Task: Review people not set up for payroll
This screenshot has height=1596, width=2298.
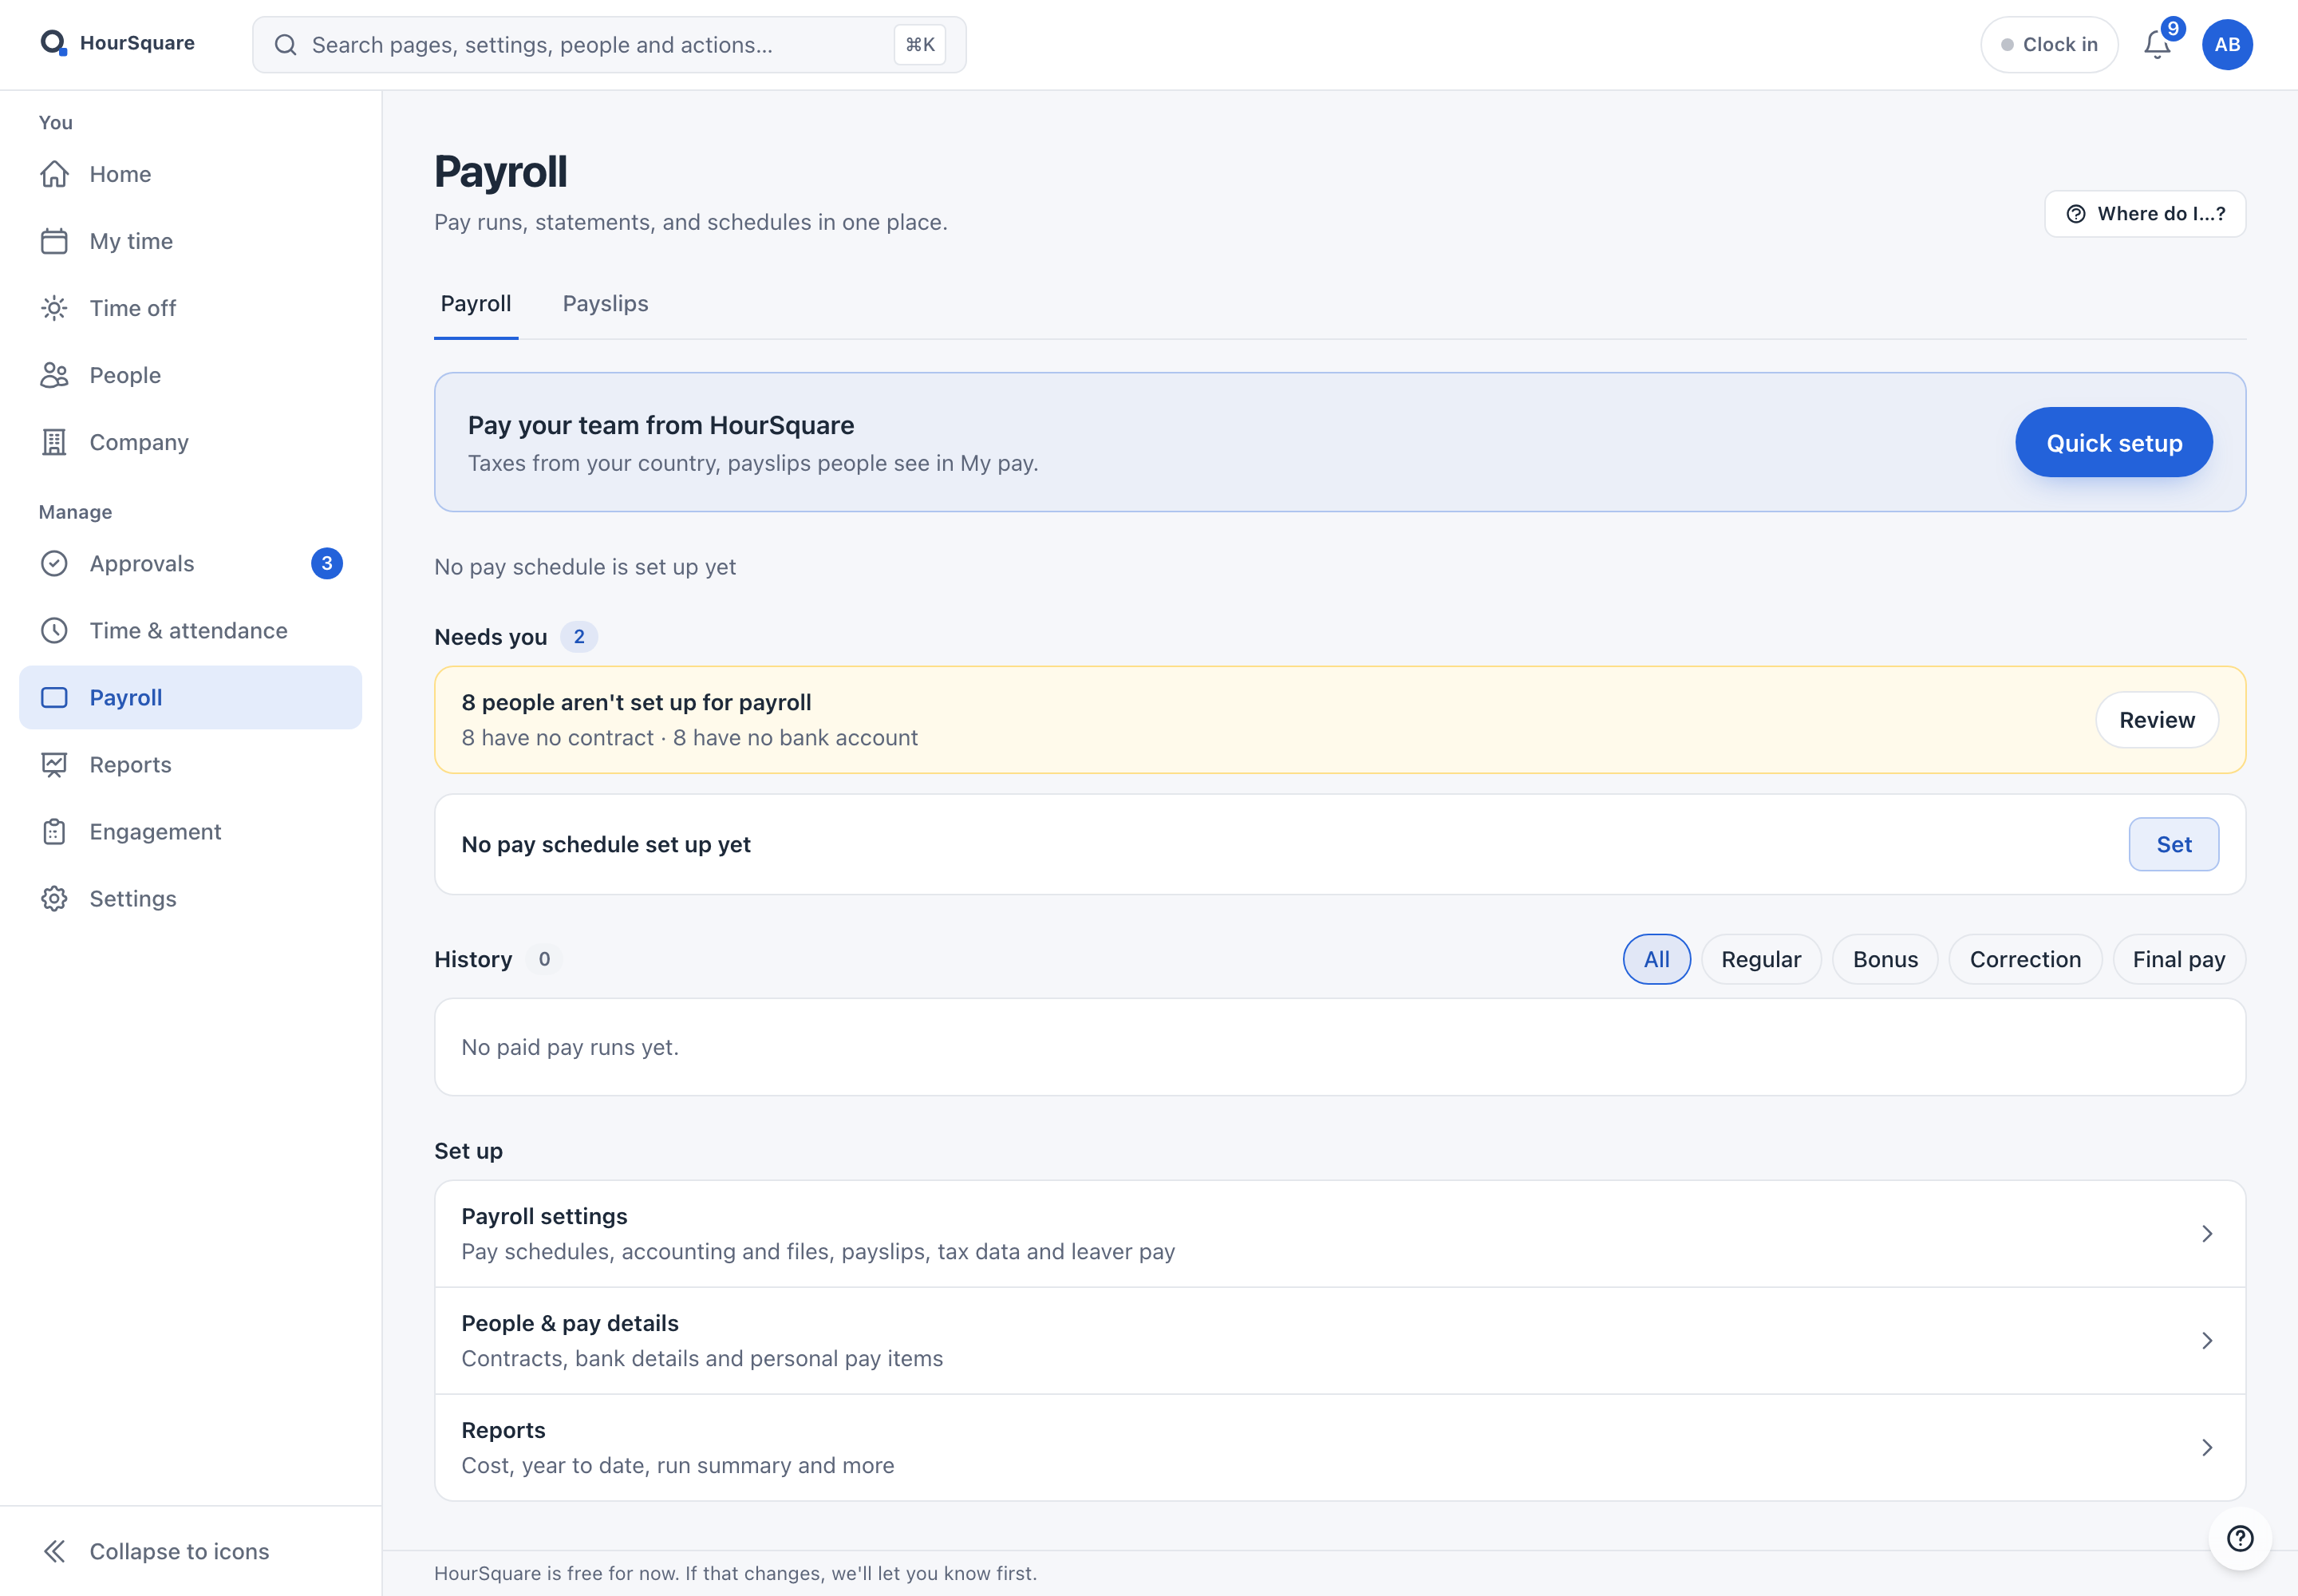Action: pyautogui.click(x=2157, y=720)
